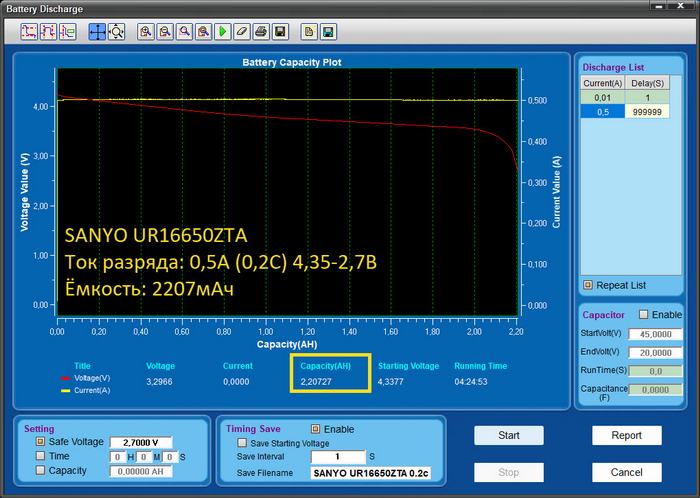700x498 pixels.
Task: Click the yellow document copy icon
Action: tap(309, 32)
